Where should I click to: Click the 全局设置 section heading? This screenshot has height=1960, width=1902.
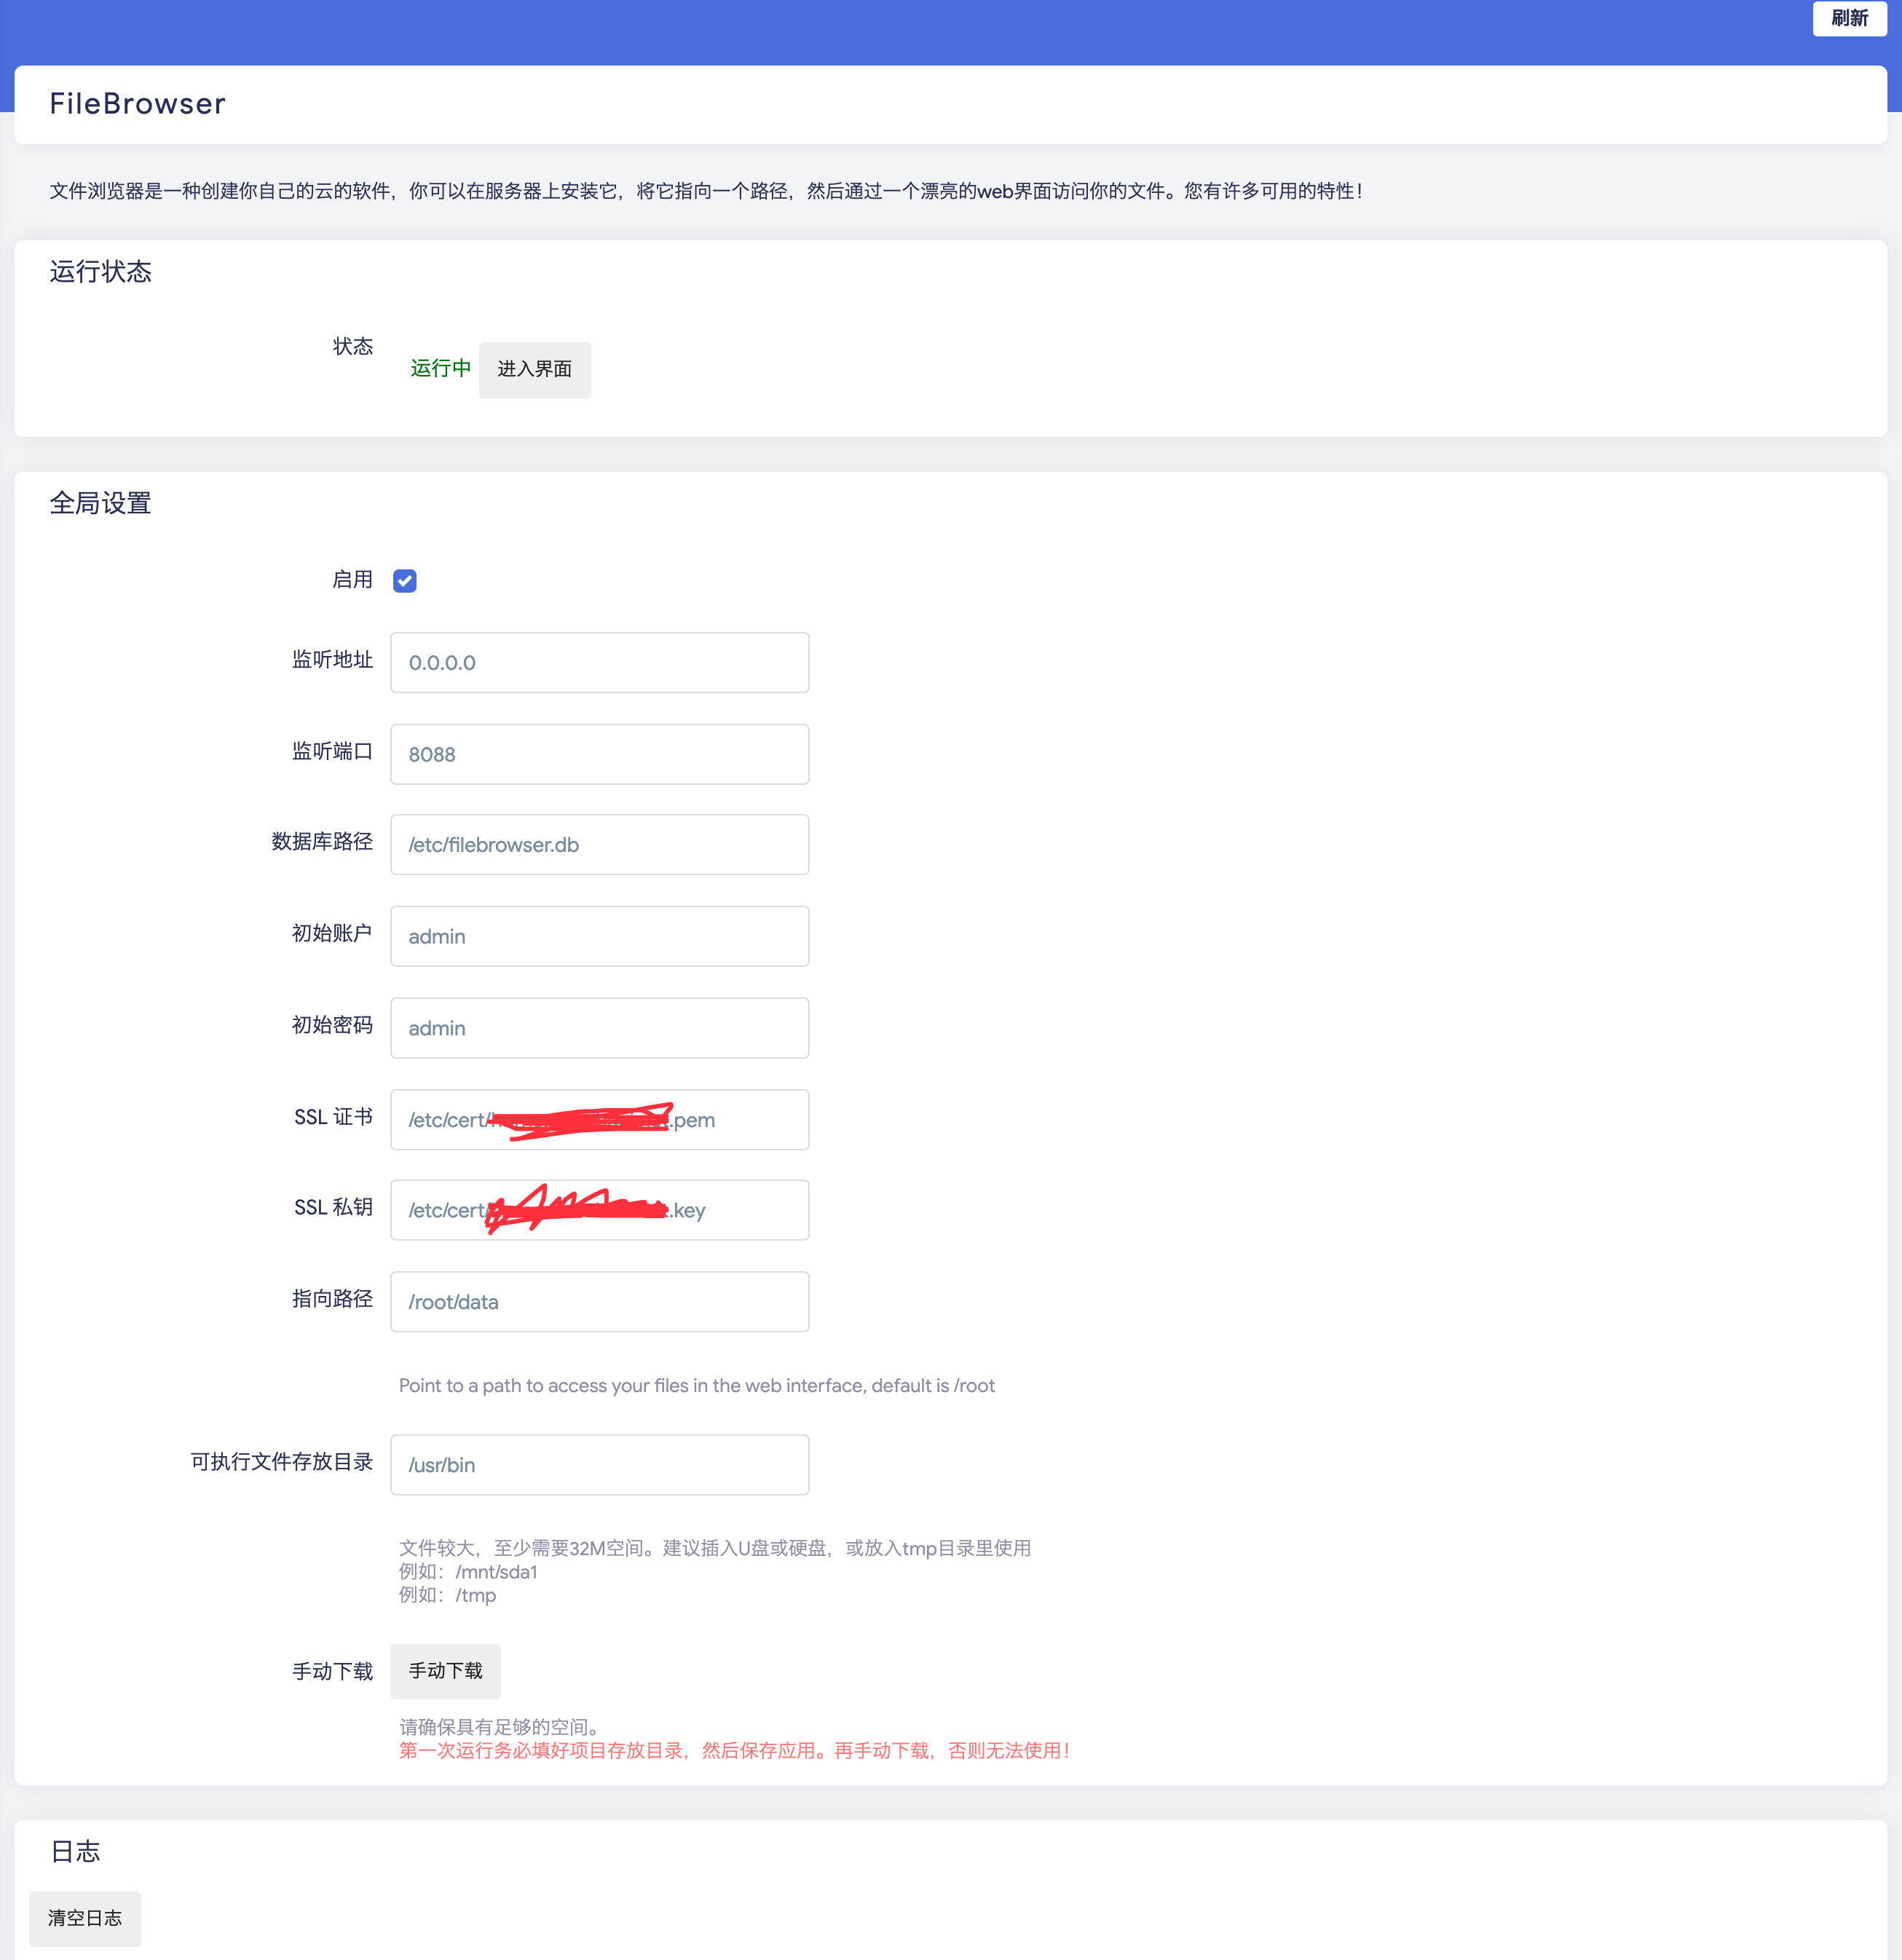(100, 503)
